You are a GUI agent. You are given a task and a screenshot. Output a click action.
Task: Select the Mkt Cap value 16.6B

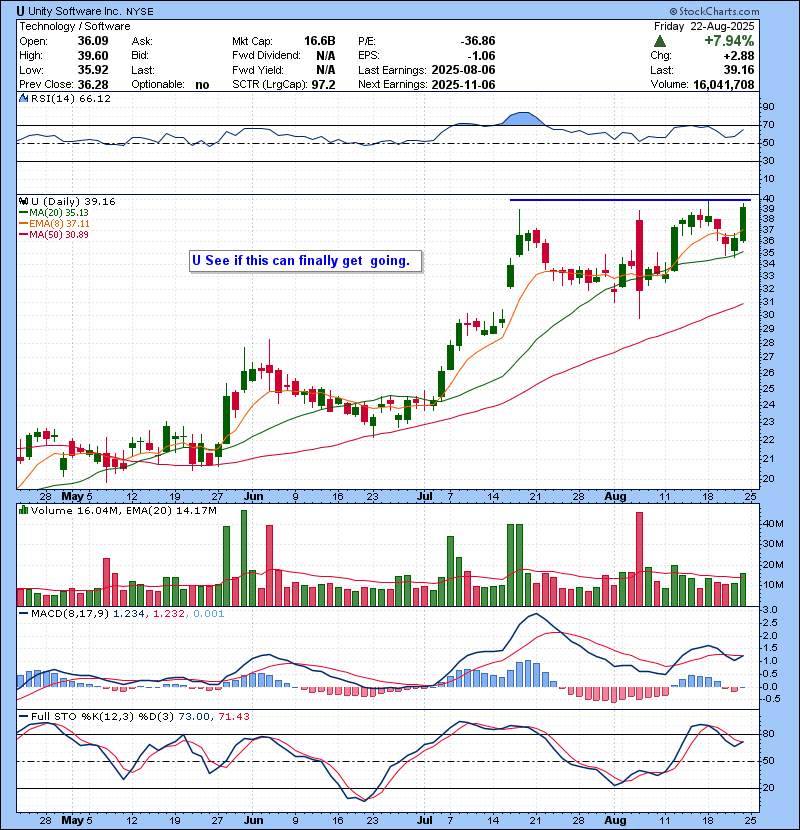coord(320,41)
